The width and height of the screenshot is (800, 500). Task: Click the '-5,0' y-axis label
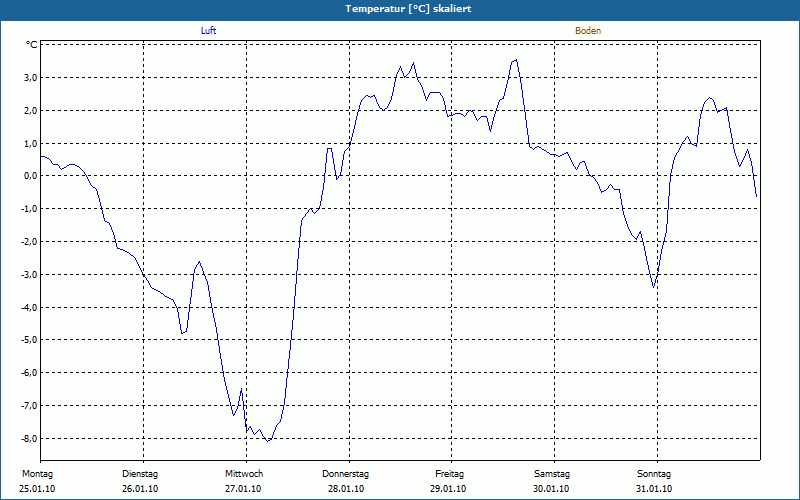click(x=30, y=340)
